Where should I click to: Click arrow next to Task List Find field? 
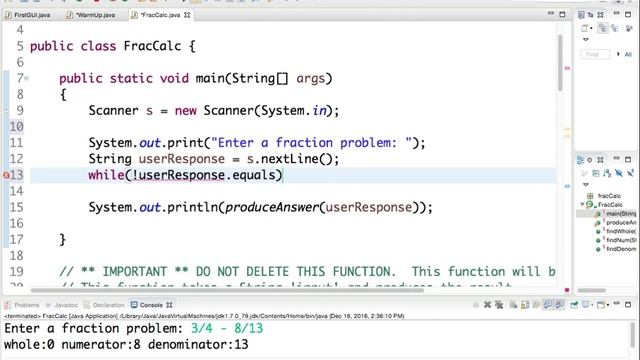tap(618, 54)
